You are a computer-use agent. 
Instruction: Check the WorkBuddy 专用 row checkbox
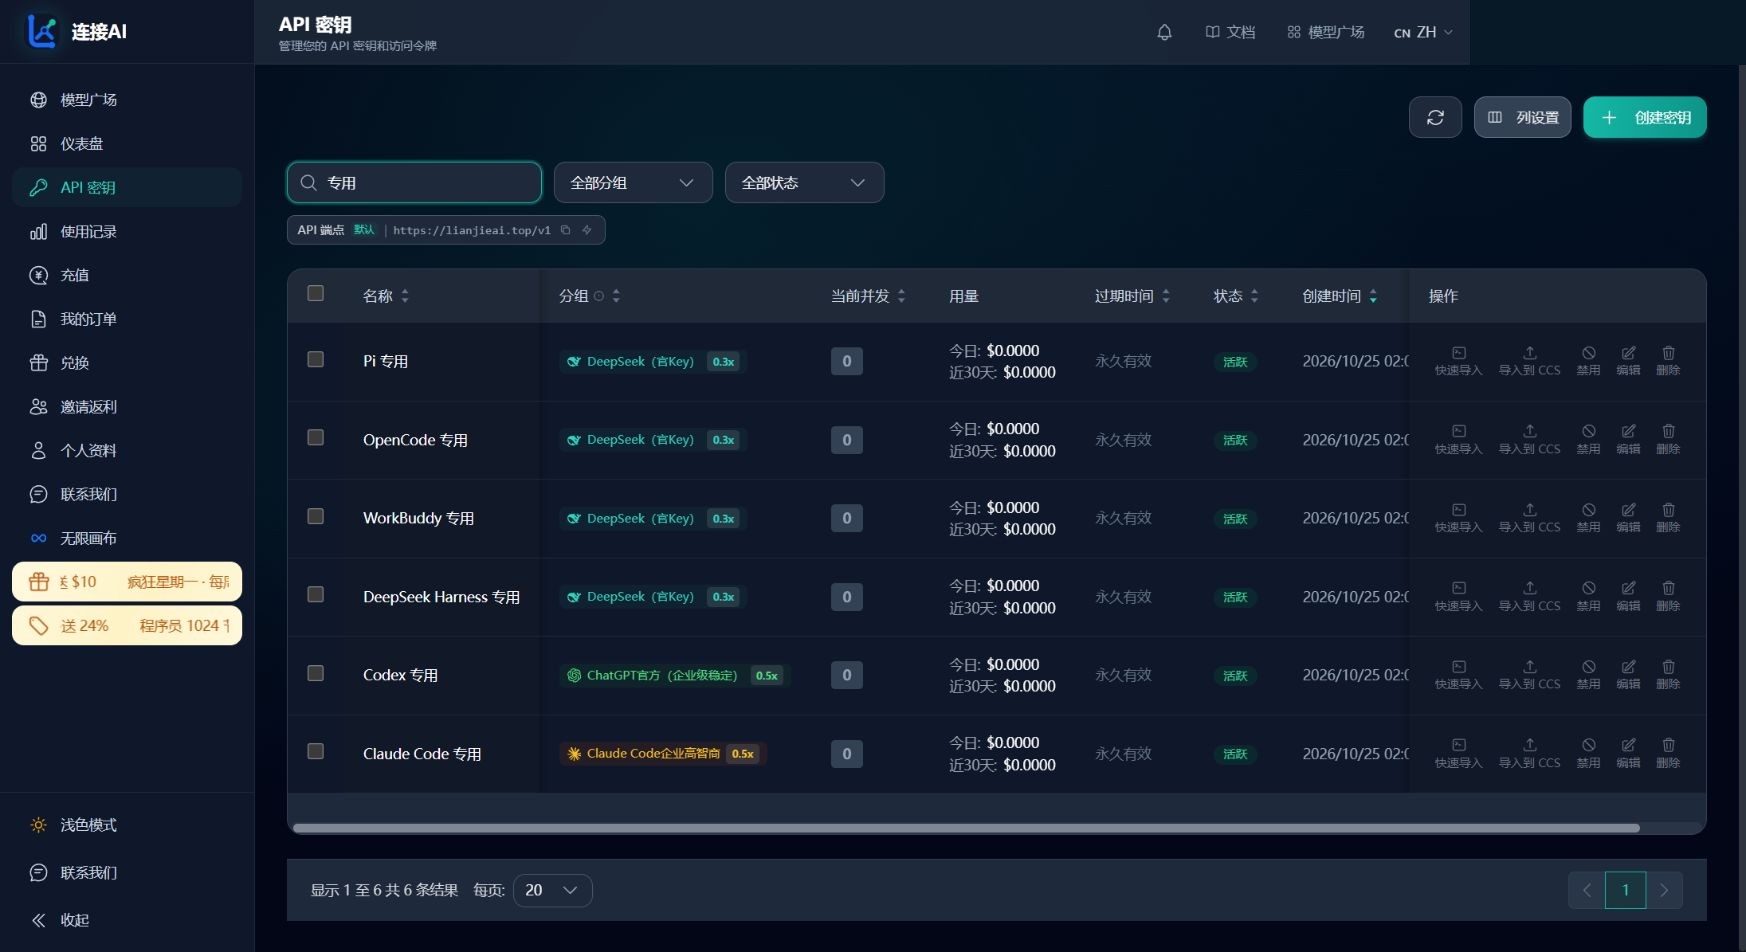pos(315,516)
